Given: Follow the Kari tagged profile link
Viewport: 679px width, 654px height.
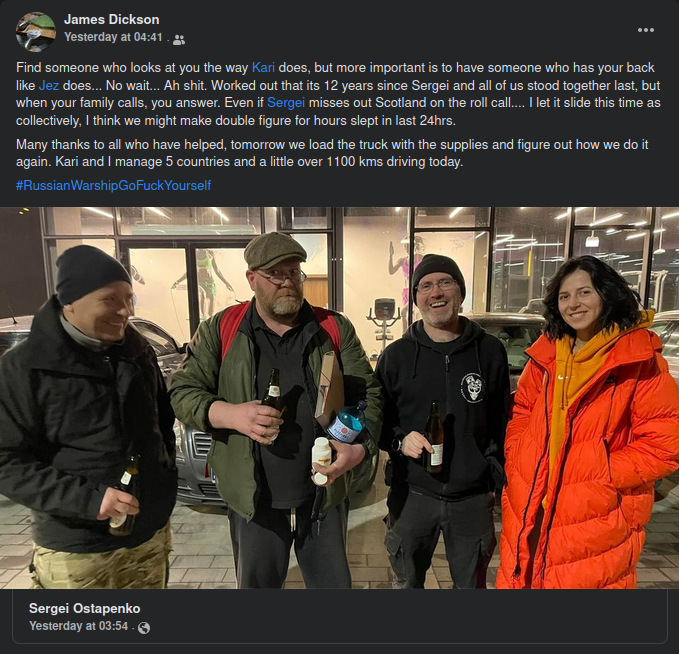Looking at the screenshot, I should coord(263,68).
